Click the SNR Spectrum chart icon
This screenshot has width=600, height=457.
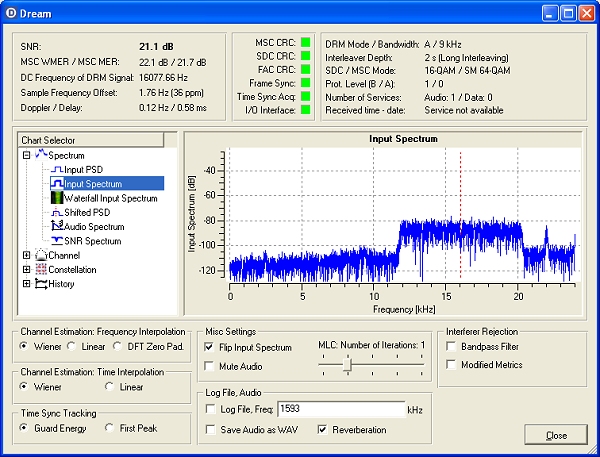point(56,240)
